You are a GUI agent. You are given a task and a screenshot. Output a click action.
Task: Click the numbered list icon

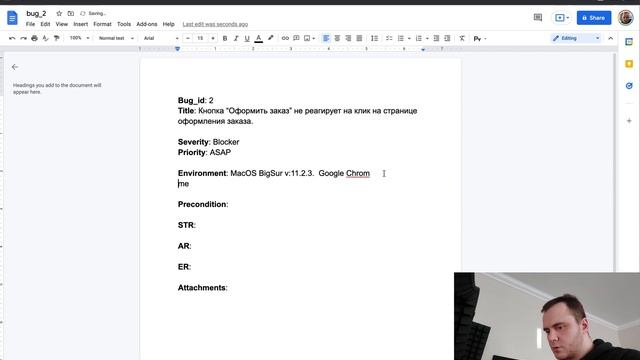tap(418, 38)
